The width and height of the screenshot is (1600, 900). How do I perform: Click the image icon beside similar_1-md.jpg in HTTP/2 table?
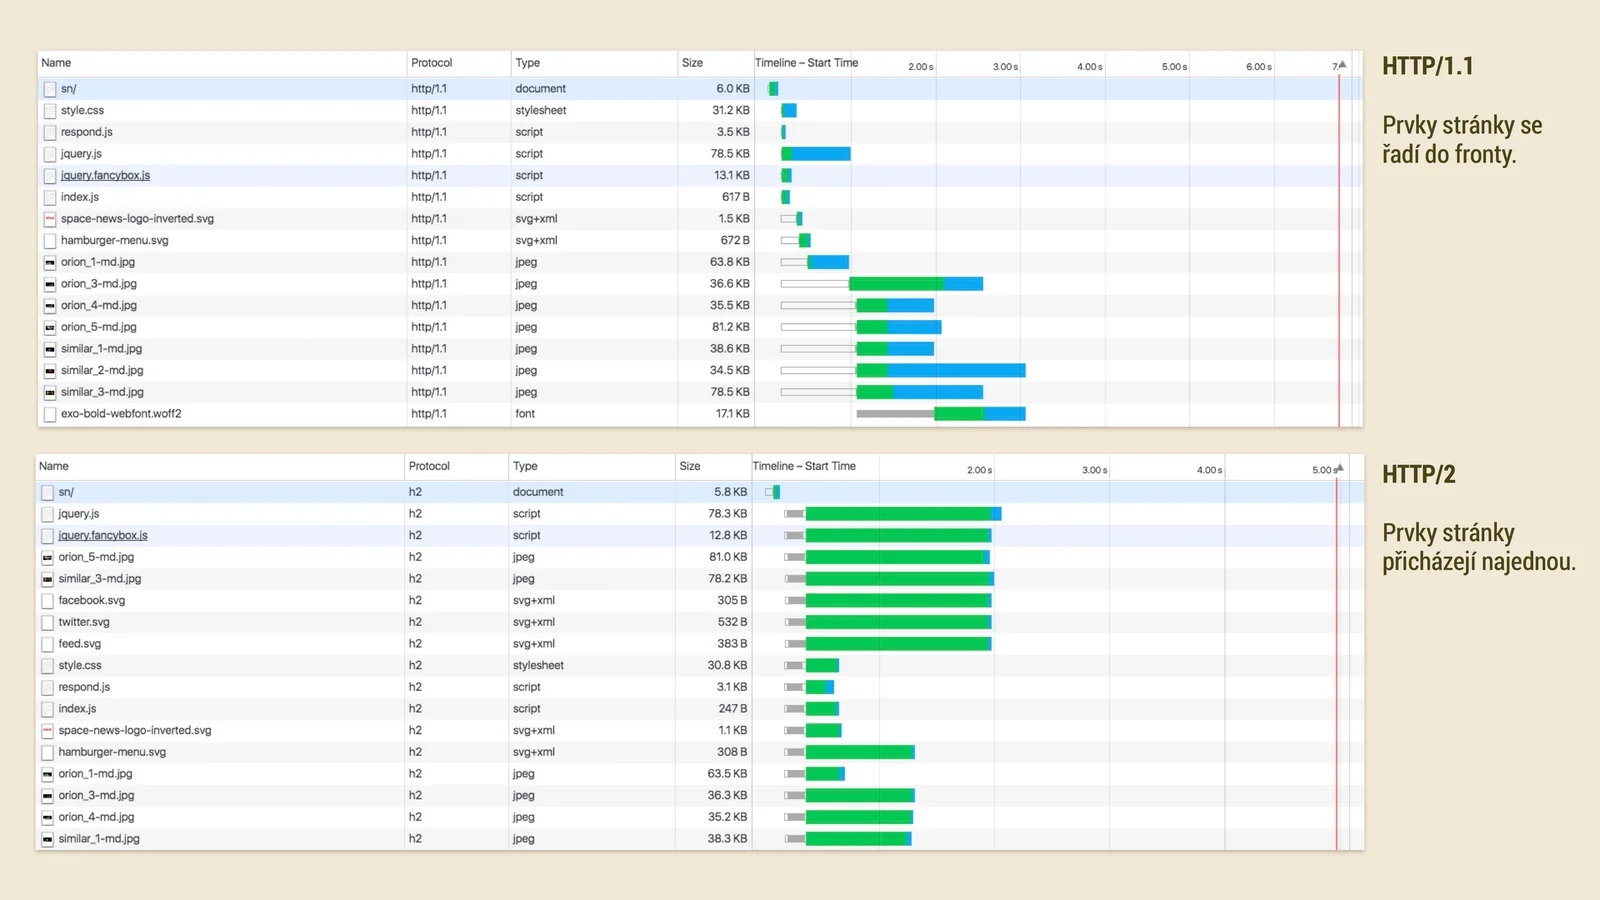pyautogui.click(x=46, y=839)
